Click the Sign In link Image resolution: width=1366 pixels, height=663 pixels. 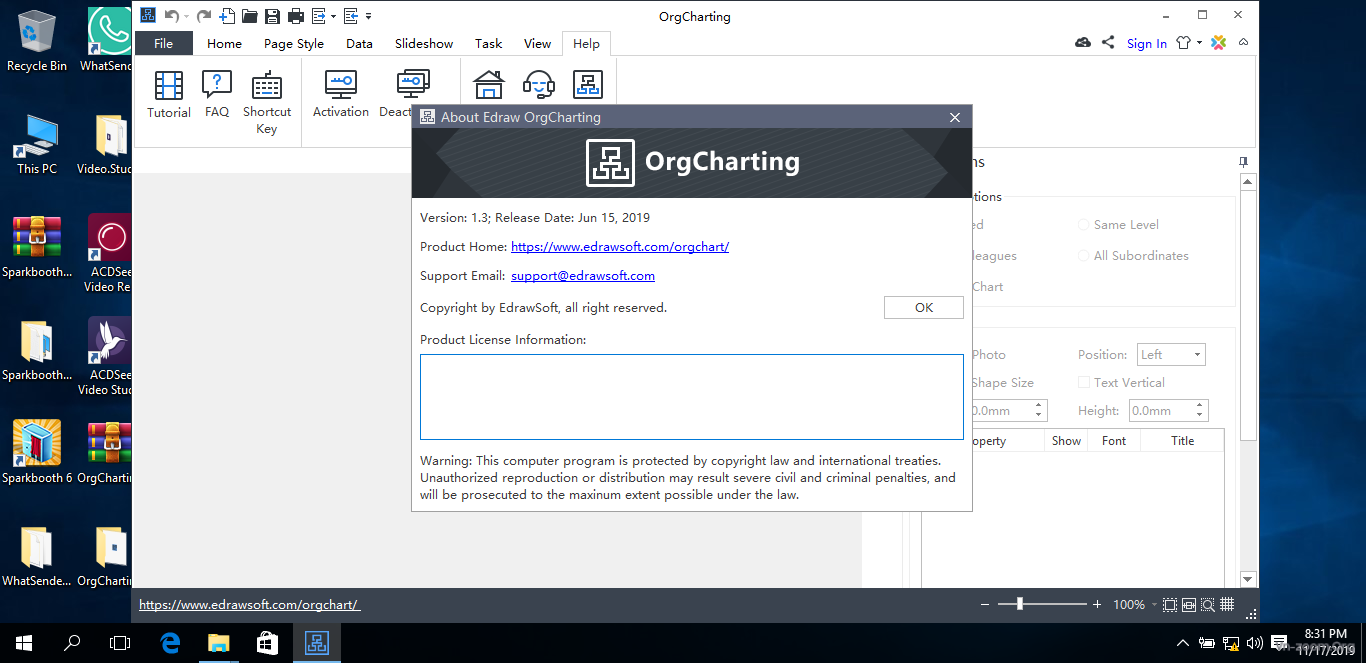[1147, 43]
